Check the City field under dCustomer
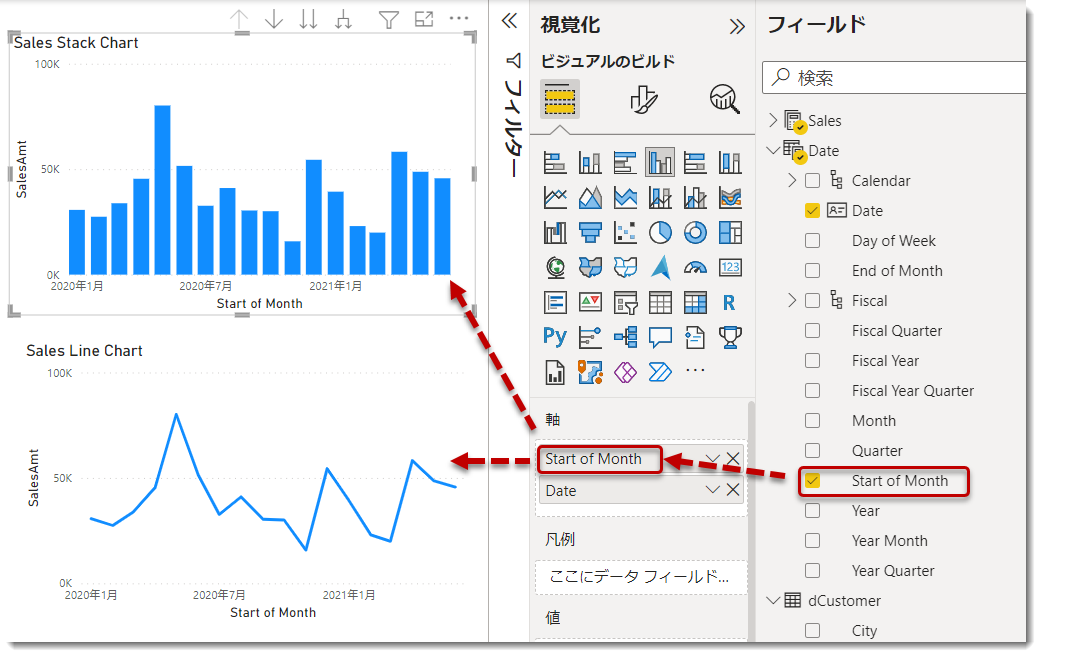The width and height of the screenshot is (1092, 660). pyautogui.click(x=812, y=631)
